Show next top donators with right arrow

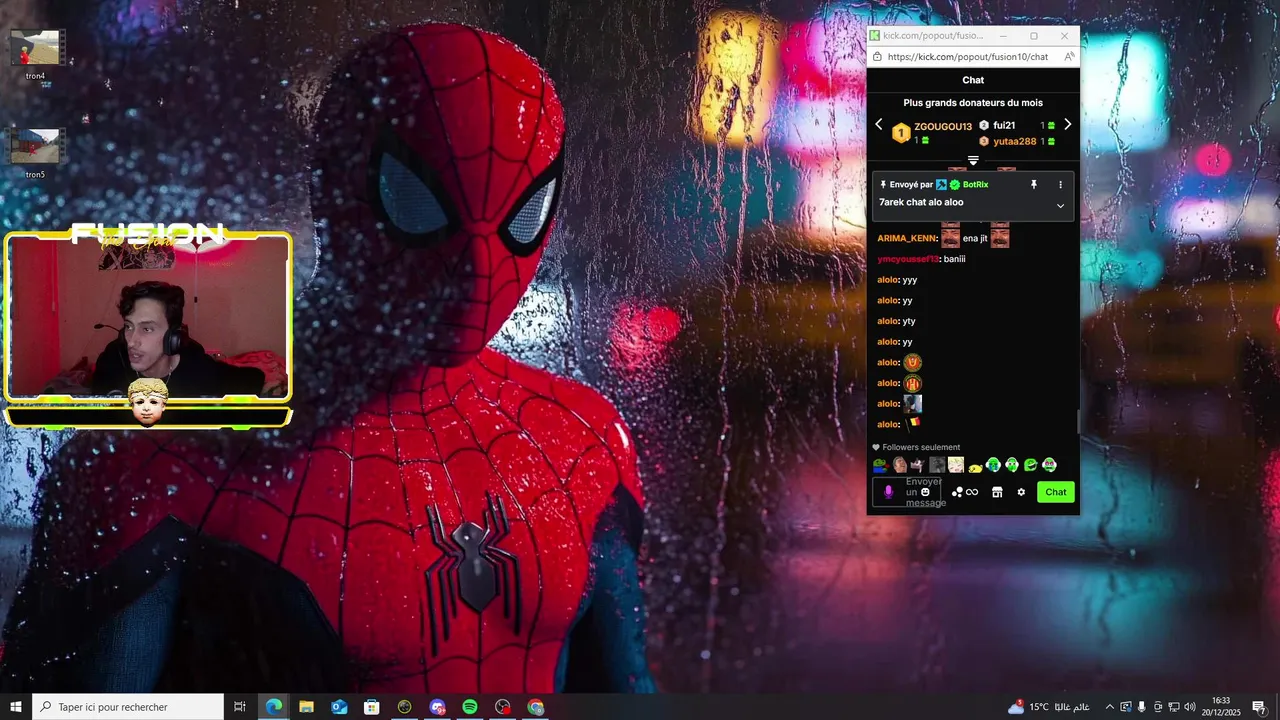[1067, 125]
